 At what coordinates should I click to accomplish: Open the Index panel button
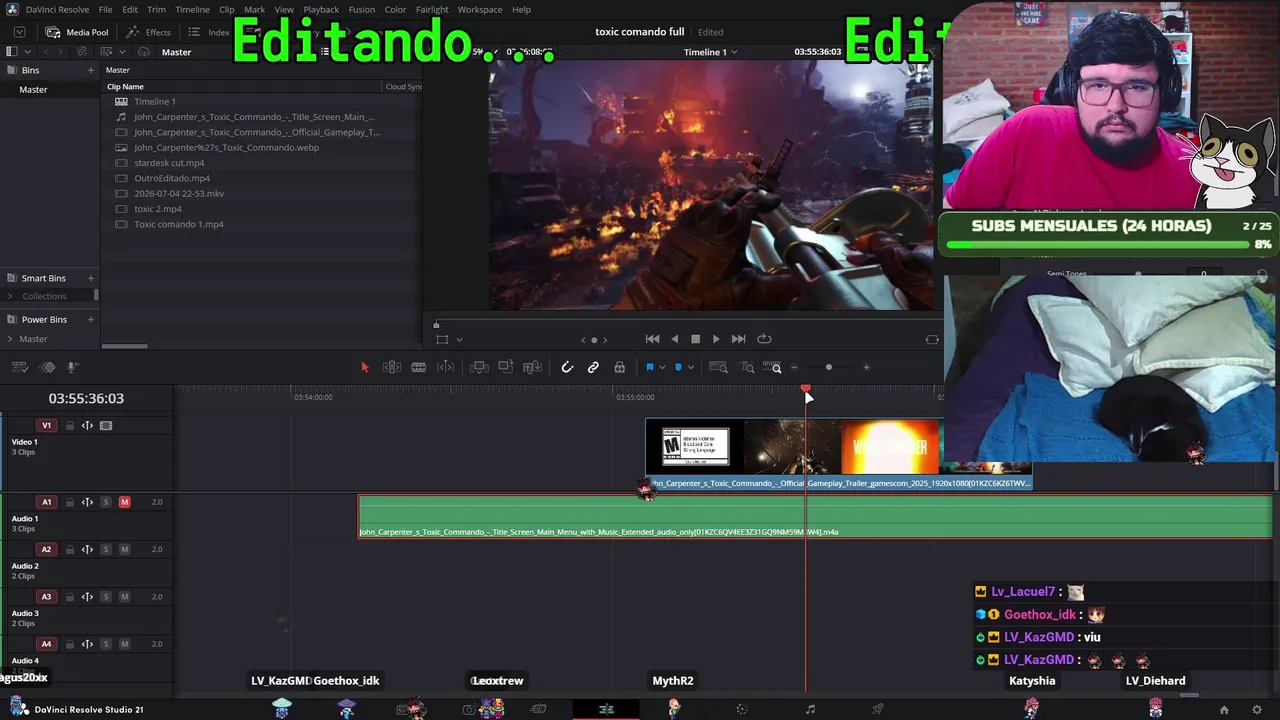(x=209, y=32)
